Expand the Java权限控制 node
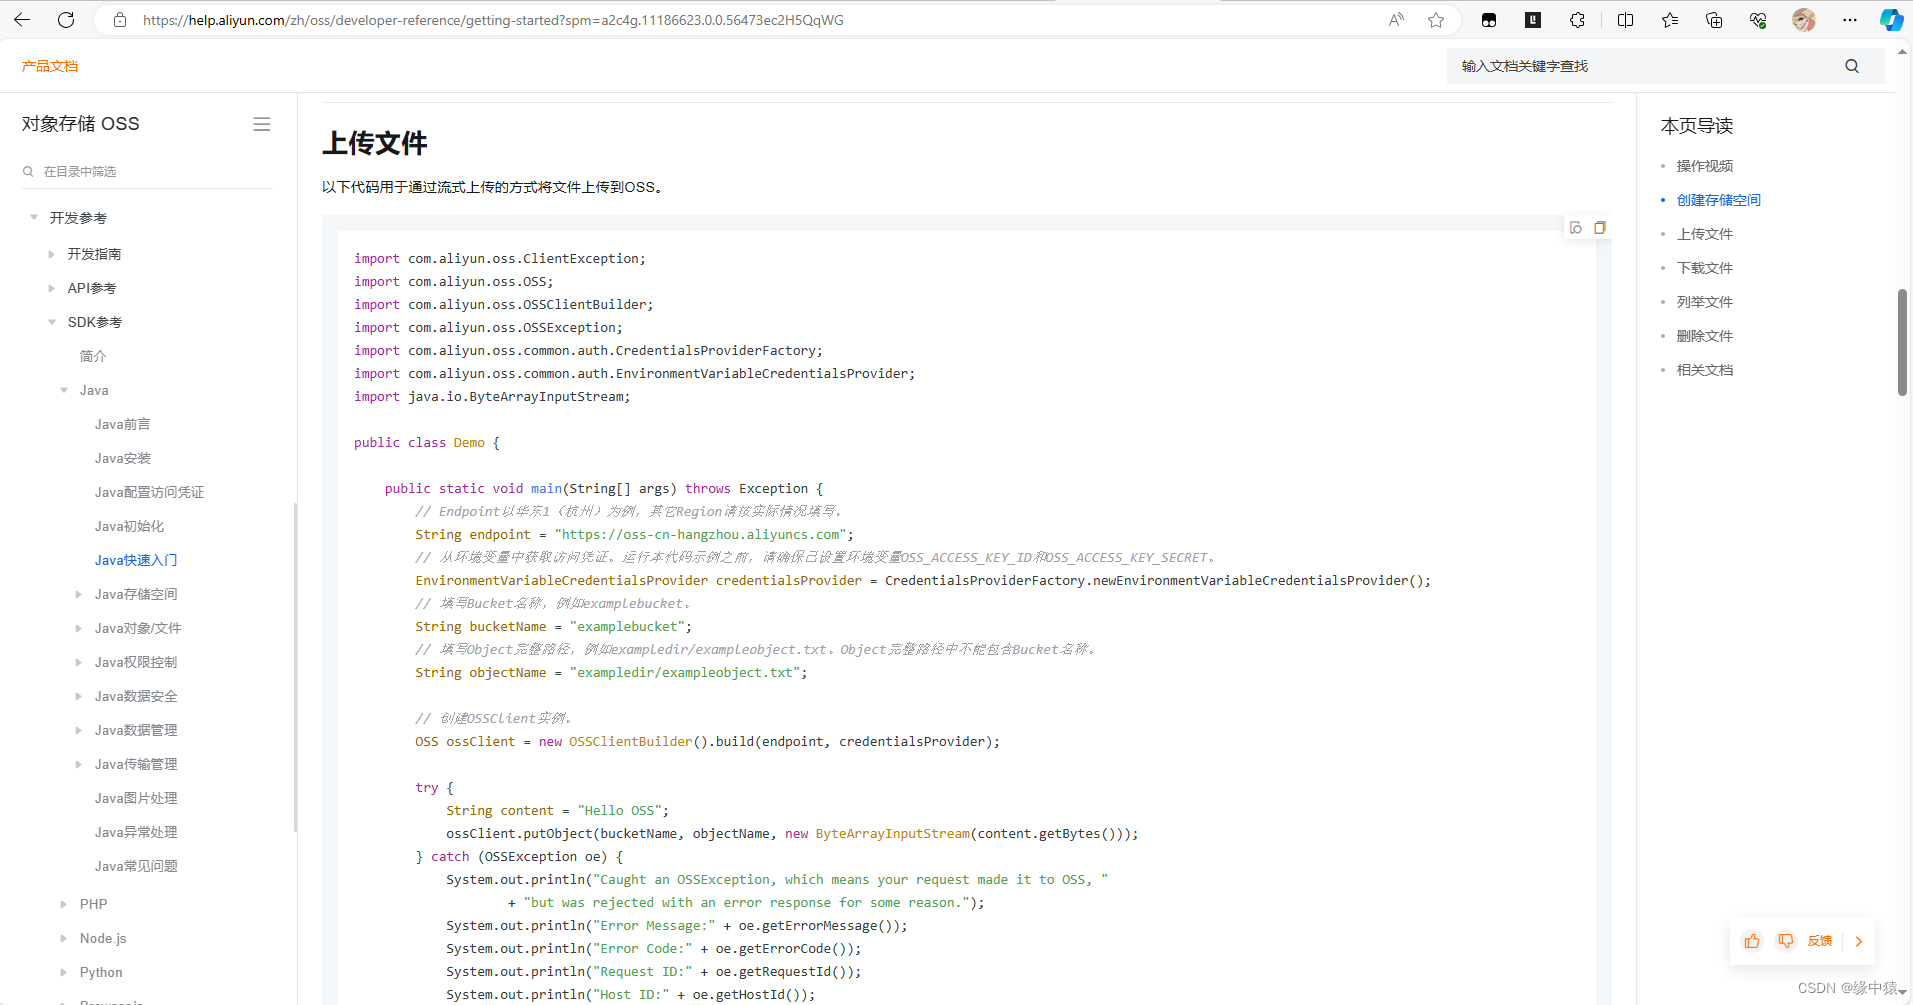The image size is (1913, 1005). tap(79, 662)
